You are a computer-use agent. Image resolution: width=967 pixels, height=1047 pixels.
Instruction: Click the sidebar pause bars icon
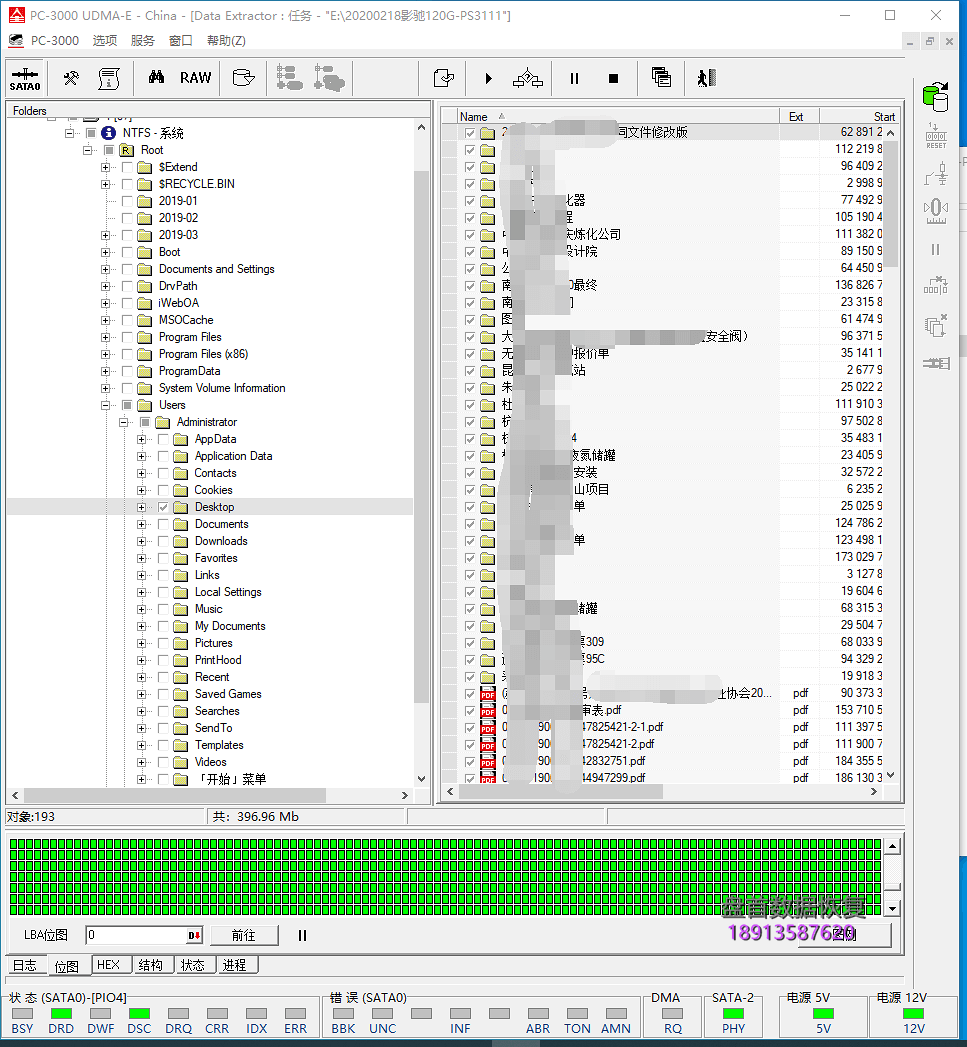click(936, 250)
